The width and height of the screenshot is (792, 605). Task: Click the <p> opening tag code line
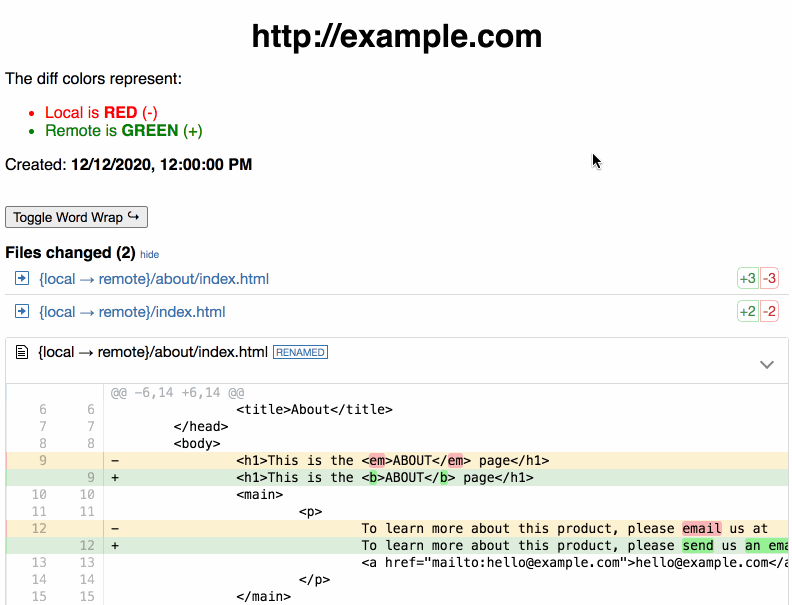coord(311,512)
